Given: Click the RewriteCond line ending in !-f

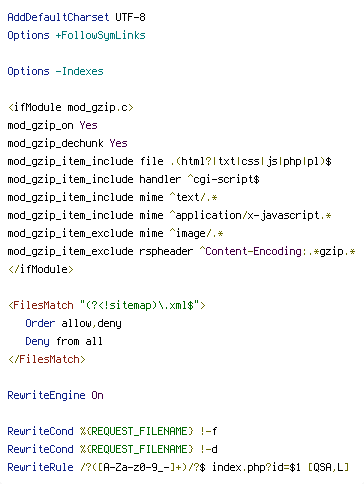Looking at the screenshot, I should point(112,431).
